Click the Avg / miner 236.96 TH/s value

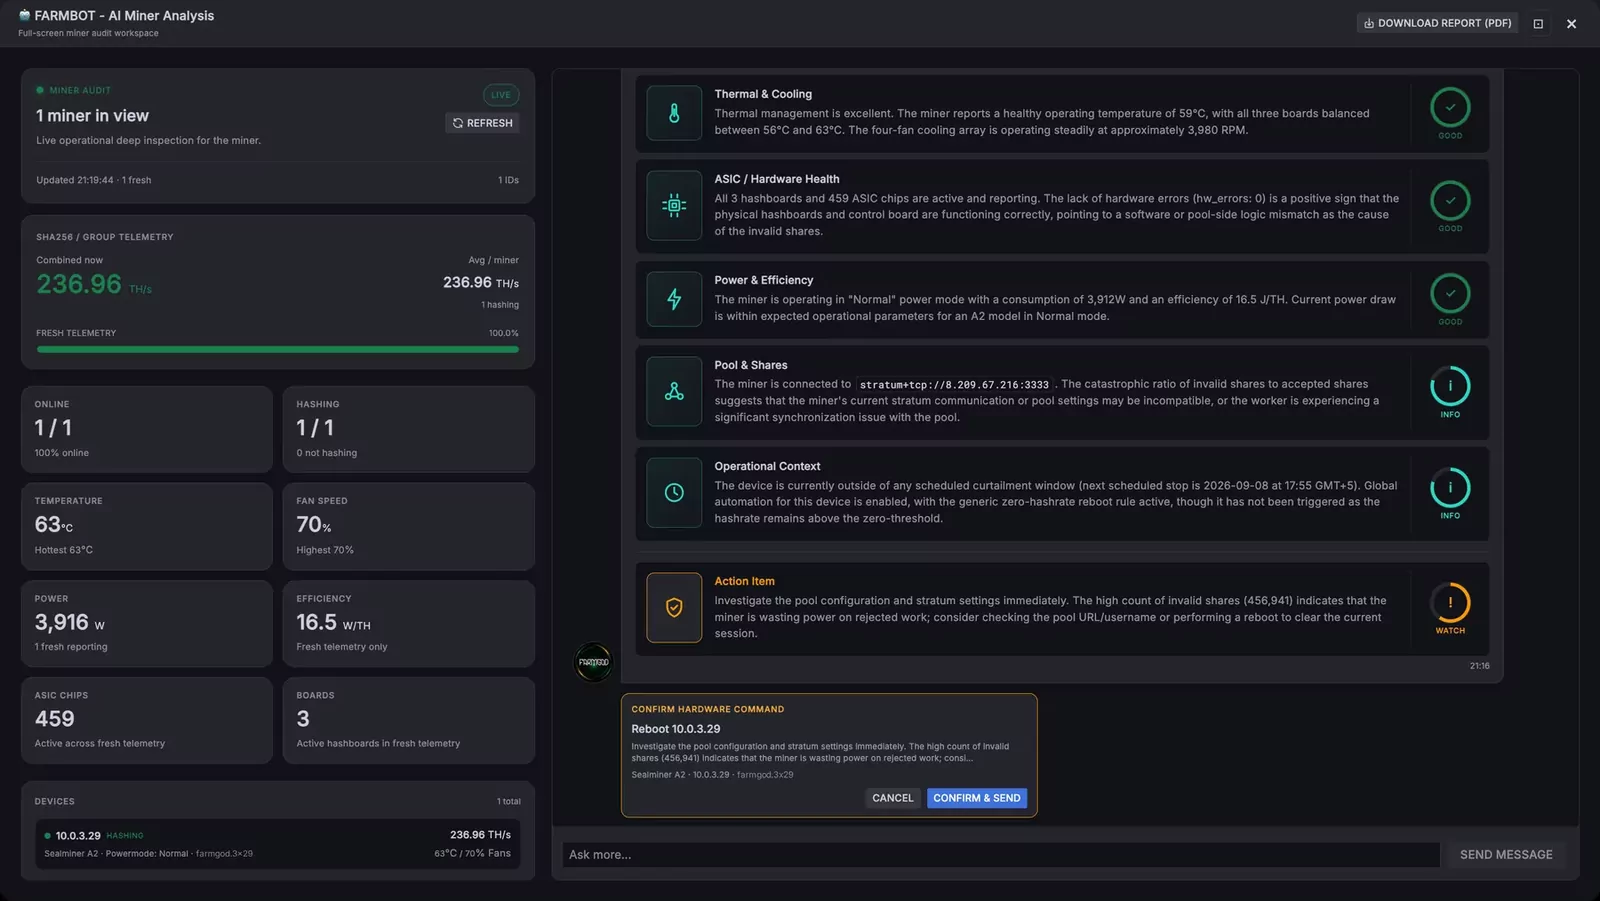click(481, 283)
